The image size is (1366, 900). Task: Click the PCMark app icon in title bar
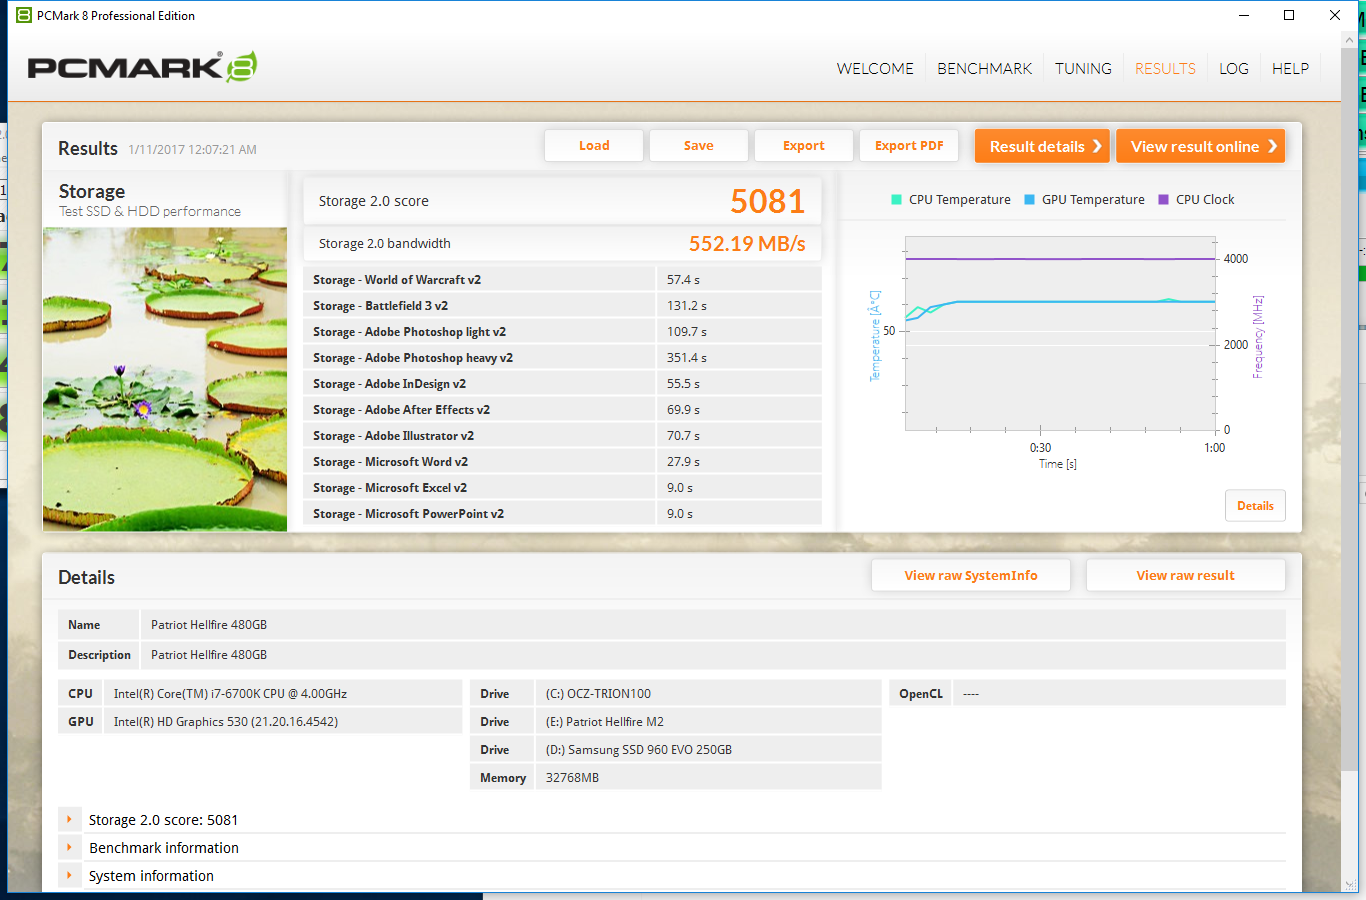(x=23, y=15)
